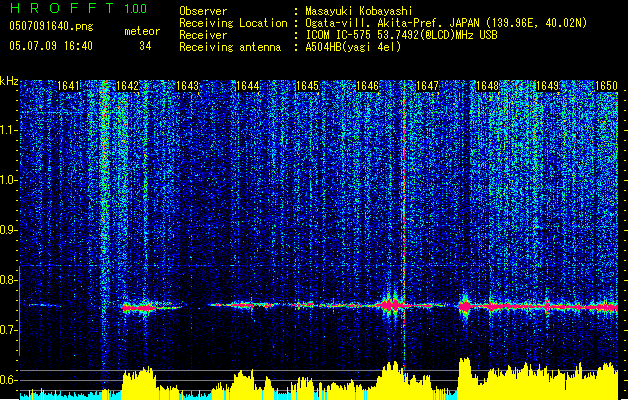The height and width of the screenshot is (400, 629).
Task: Click the 1648 time marker
Action: click(x=487, y=86)
